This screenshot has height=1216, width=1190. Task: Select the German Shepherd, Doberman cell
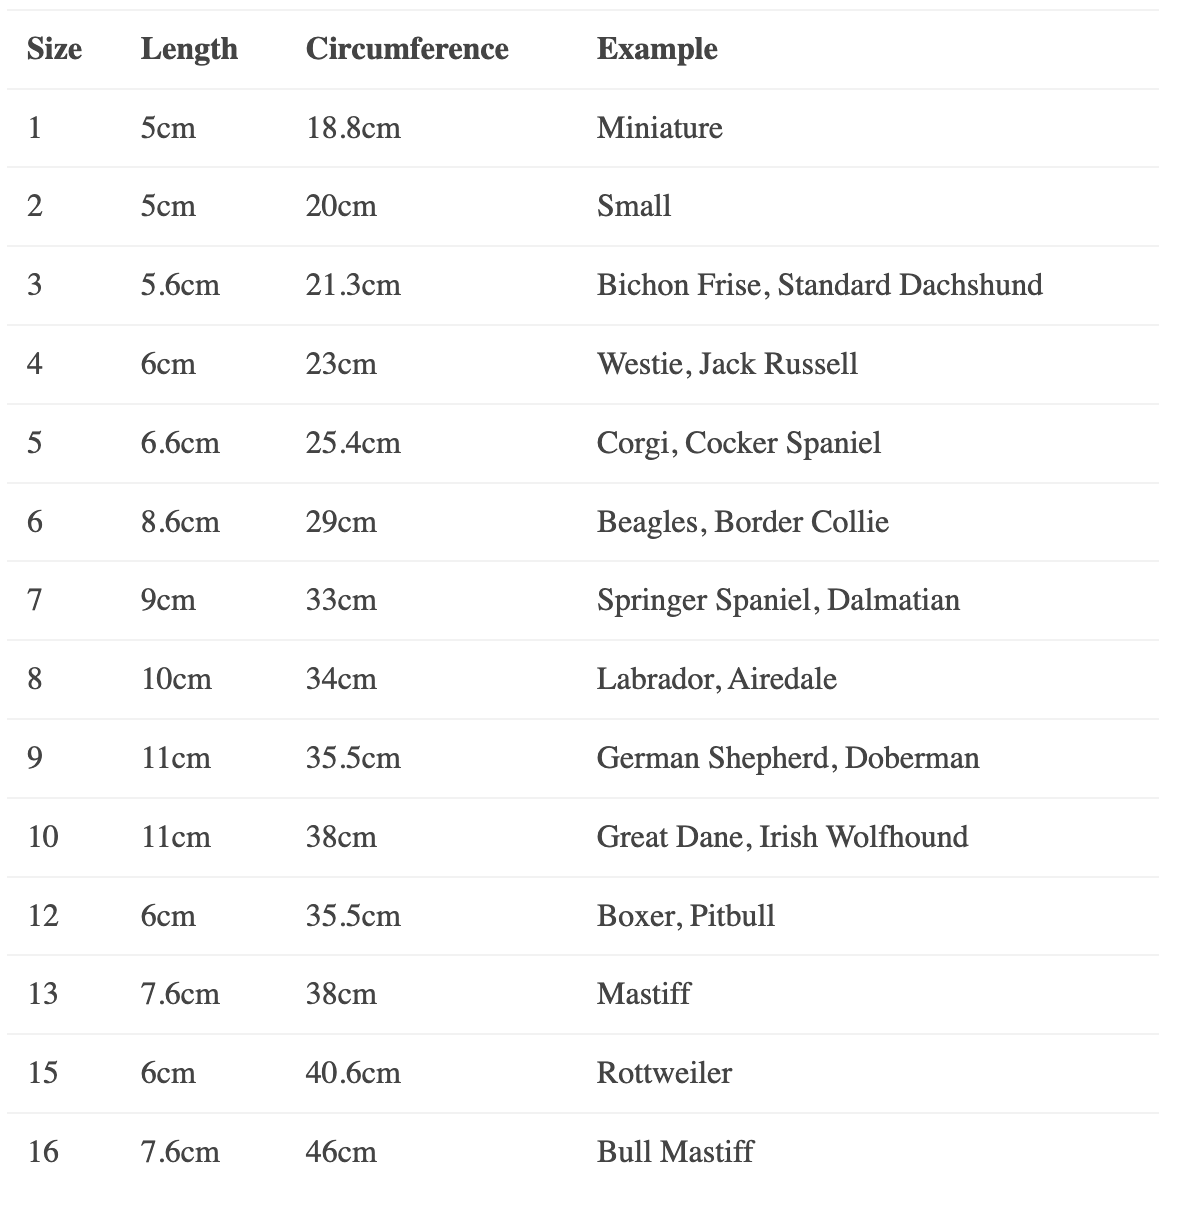point(788,758)
